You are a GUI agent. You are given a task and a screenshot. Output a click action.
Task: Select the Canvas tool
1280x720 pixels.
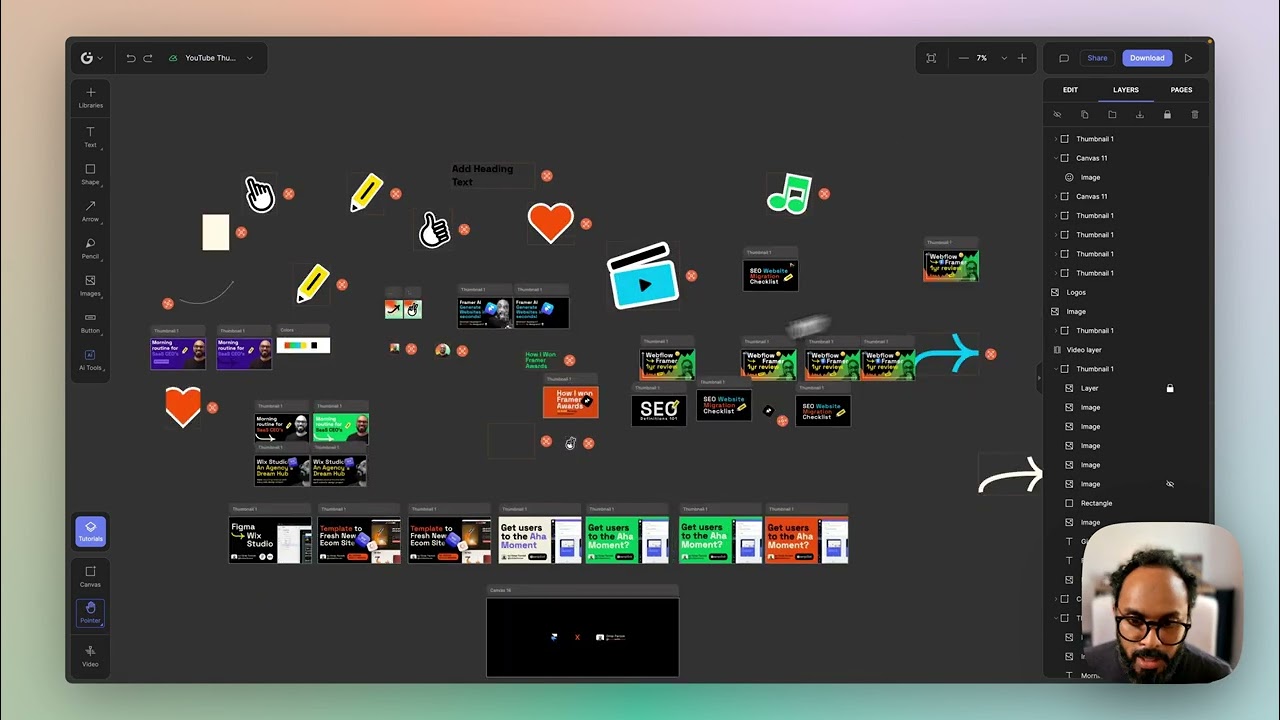(x=90, y=576)
